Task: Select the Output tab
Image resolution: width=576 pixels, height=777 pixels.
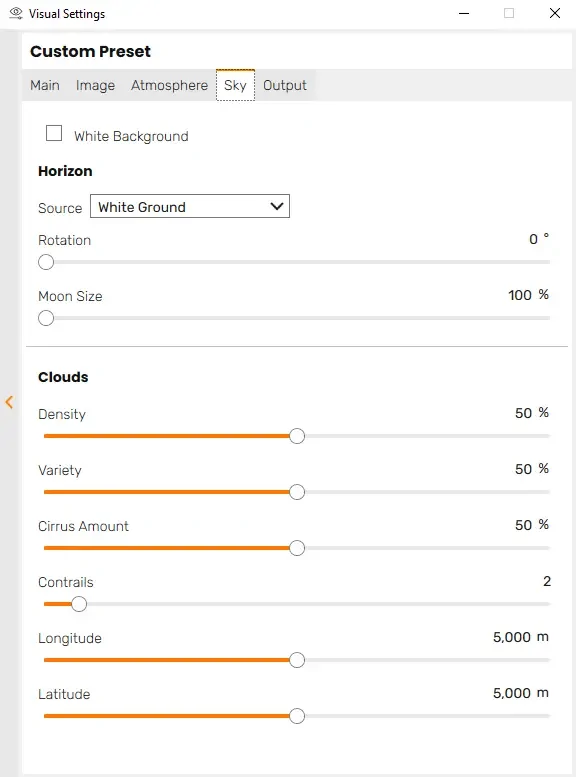Action: [285, 85]
